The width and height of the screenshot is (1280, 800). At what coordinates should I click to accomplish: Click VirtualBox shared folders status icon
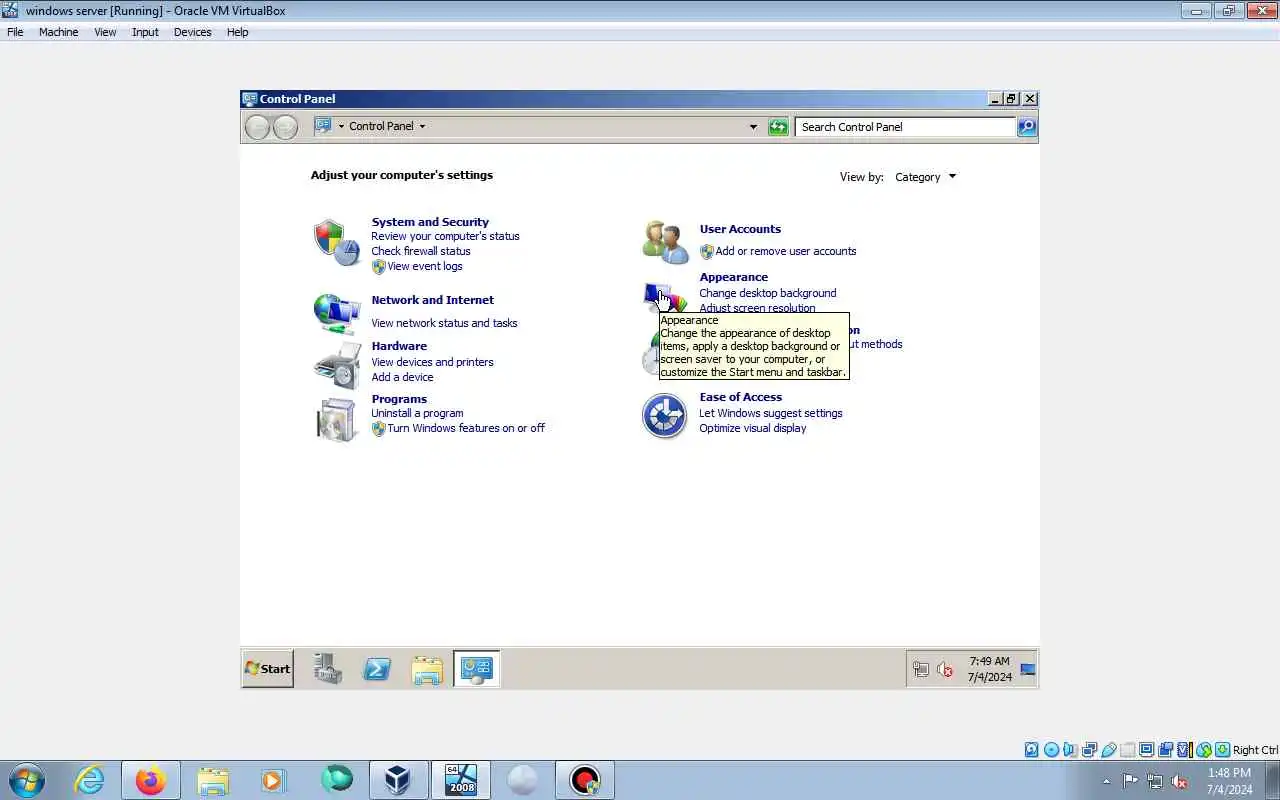tap(1127, 750)
